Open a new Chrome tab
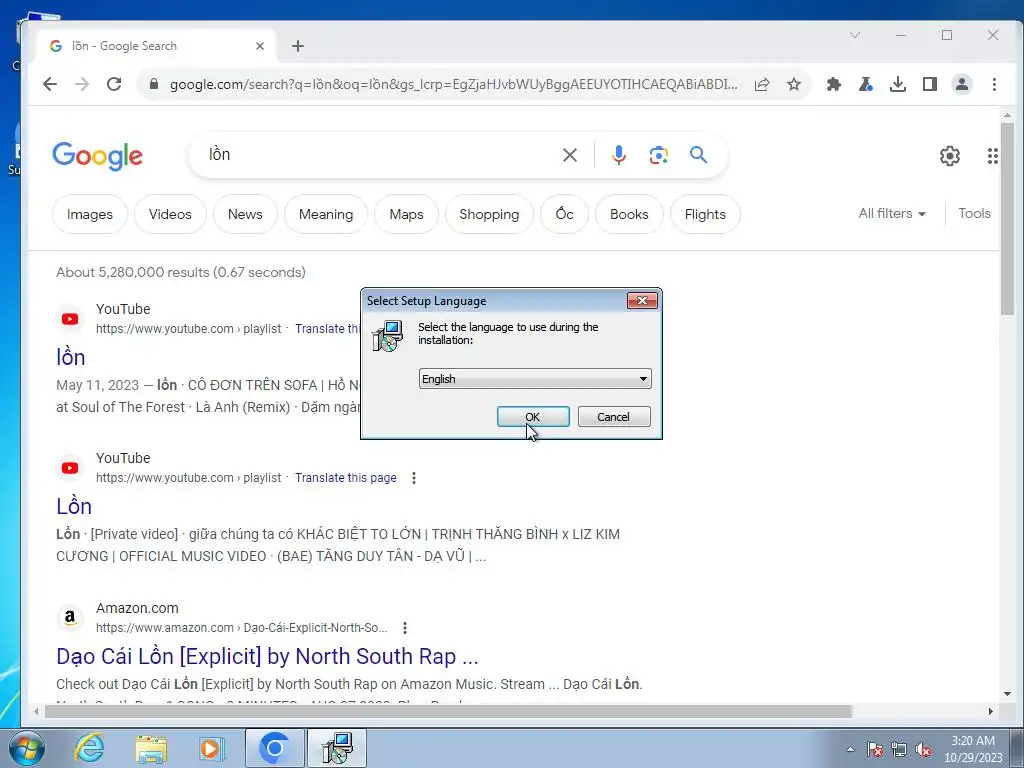Viewport: 1024px width, 768px height. 298,46
